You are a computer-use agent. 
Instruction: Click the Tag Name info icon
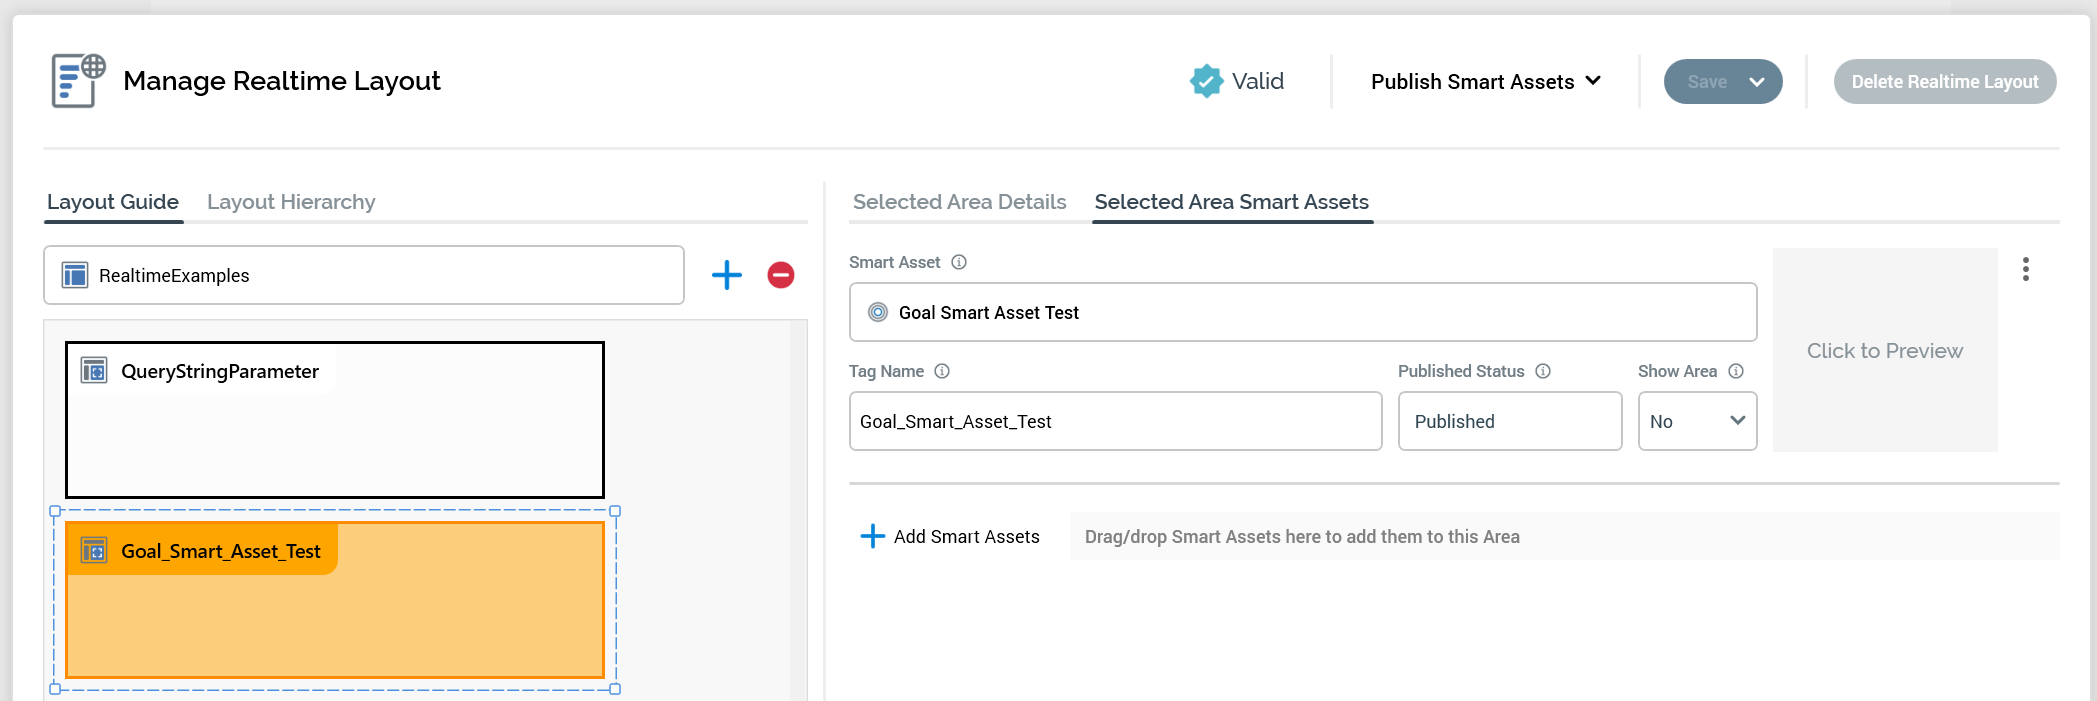coord(942,371)
